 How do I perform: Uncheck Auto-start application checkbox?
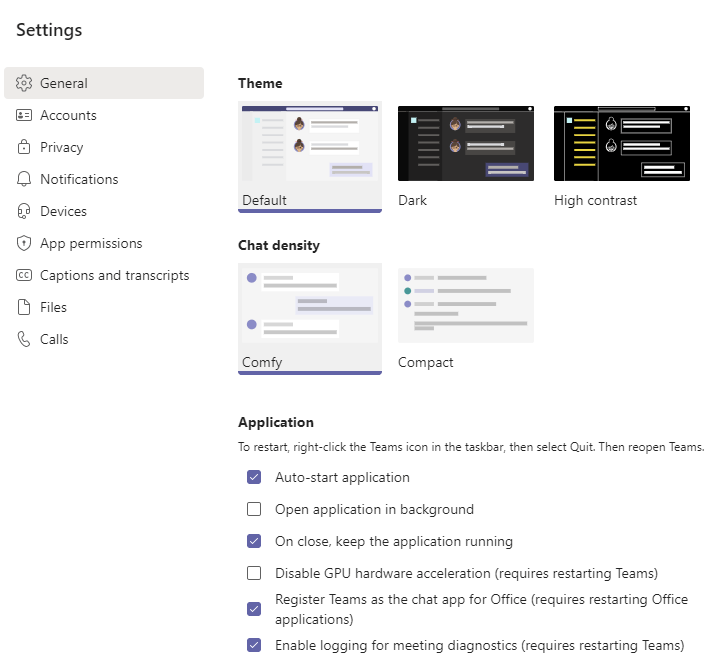(x=254, y=477)
